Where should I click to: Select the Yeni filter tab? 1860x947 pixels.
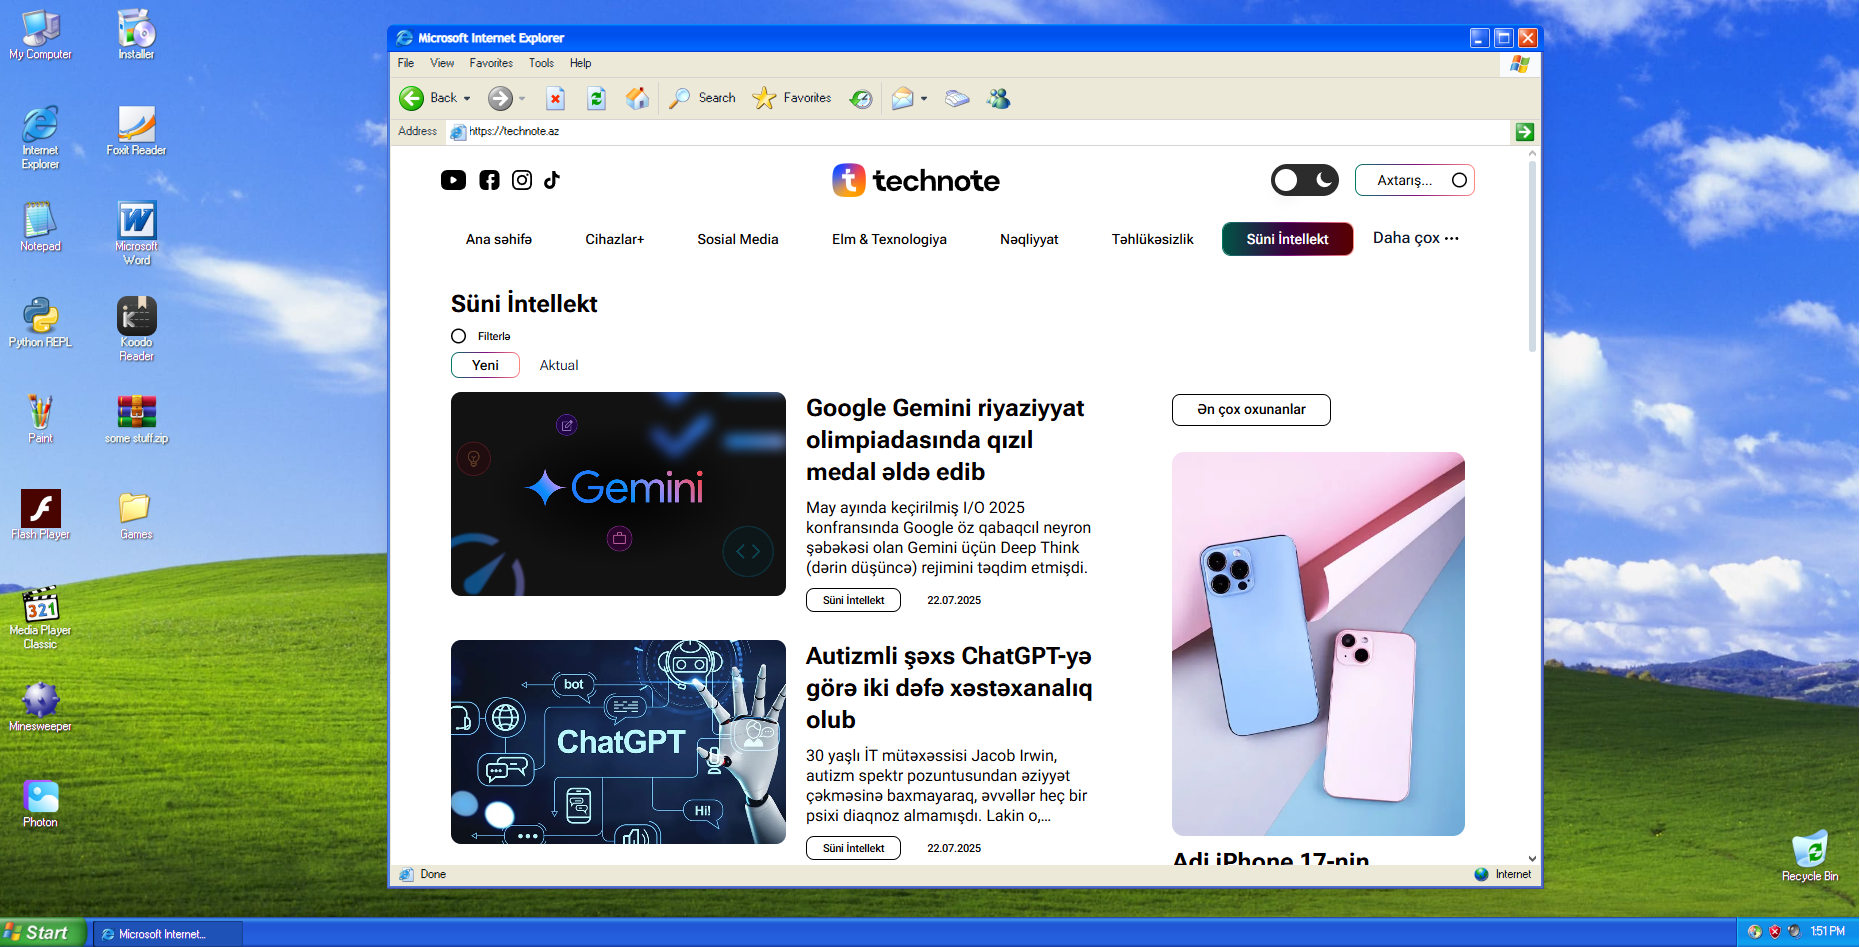(x=485, y=365)
